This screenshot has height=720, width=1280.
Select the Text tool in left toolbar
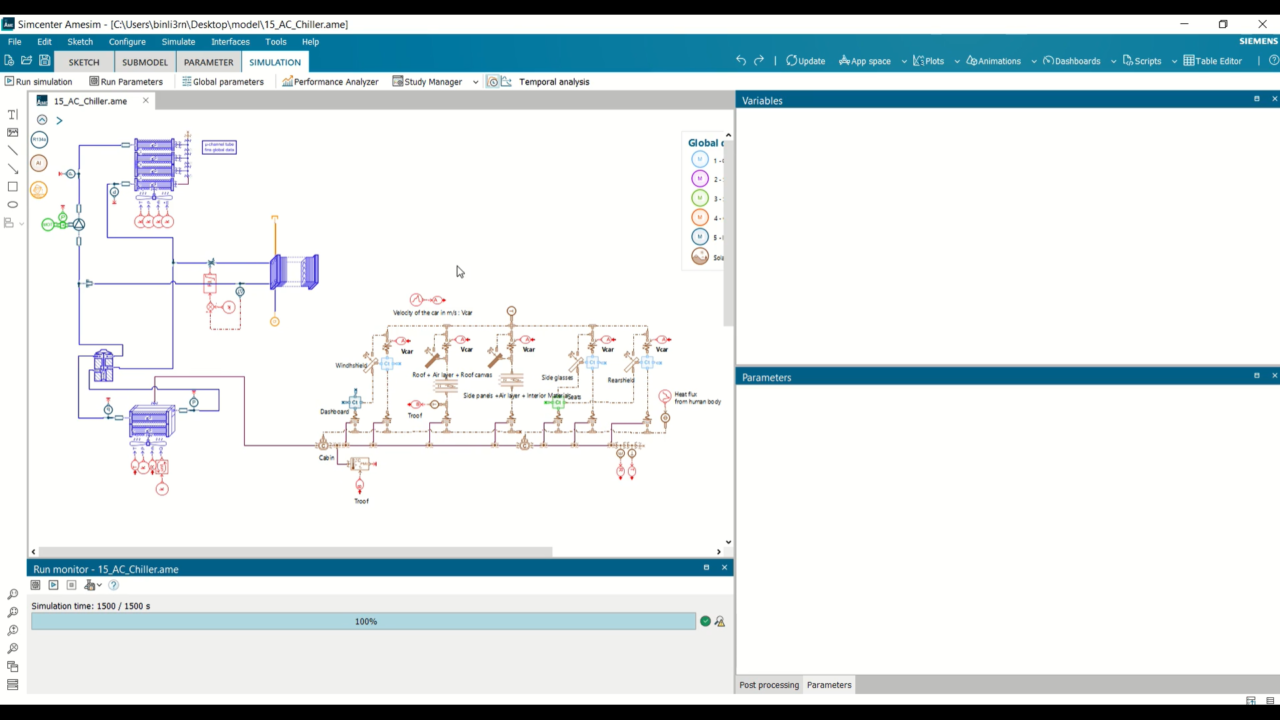pyautogui.click(x=13, y=115)
